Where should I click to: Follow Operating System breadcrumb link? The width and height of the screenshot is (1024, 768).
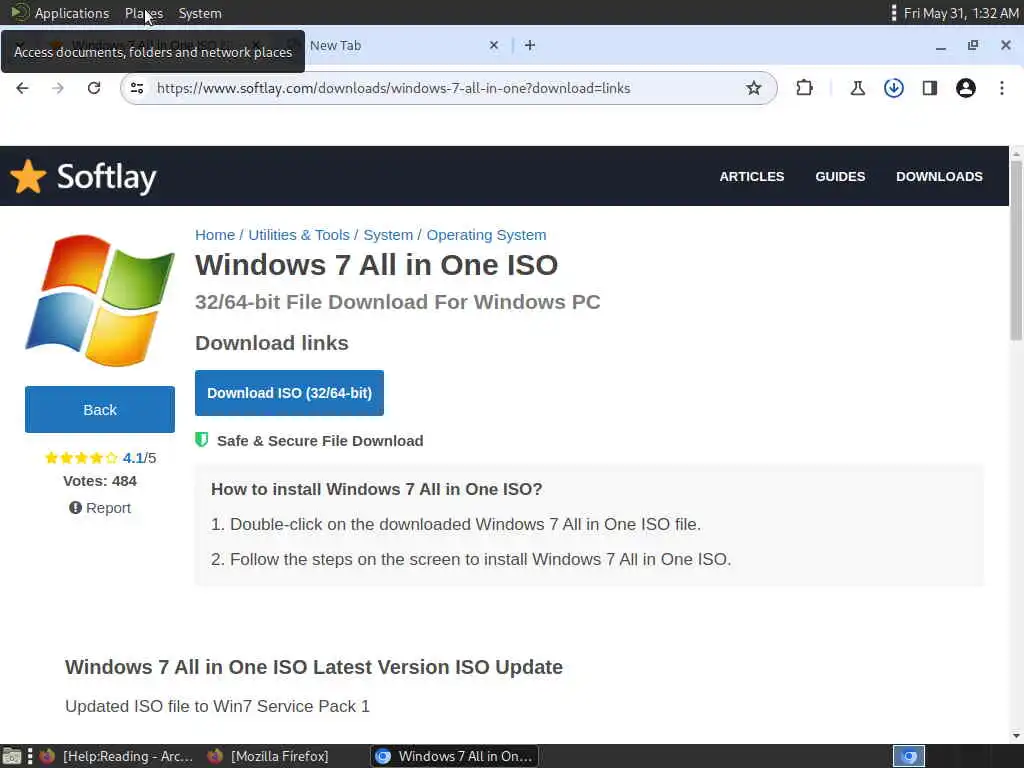point(487,235)
